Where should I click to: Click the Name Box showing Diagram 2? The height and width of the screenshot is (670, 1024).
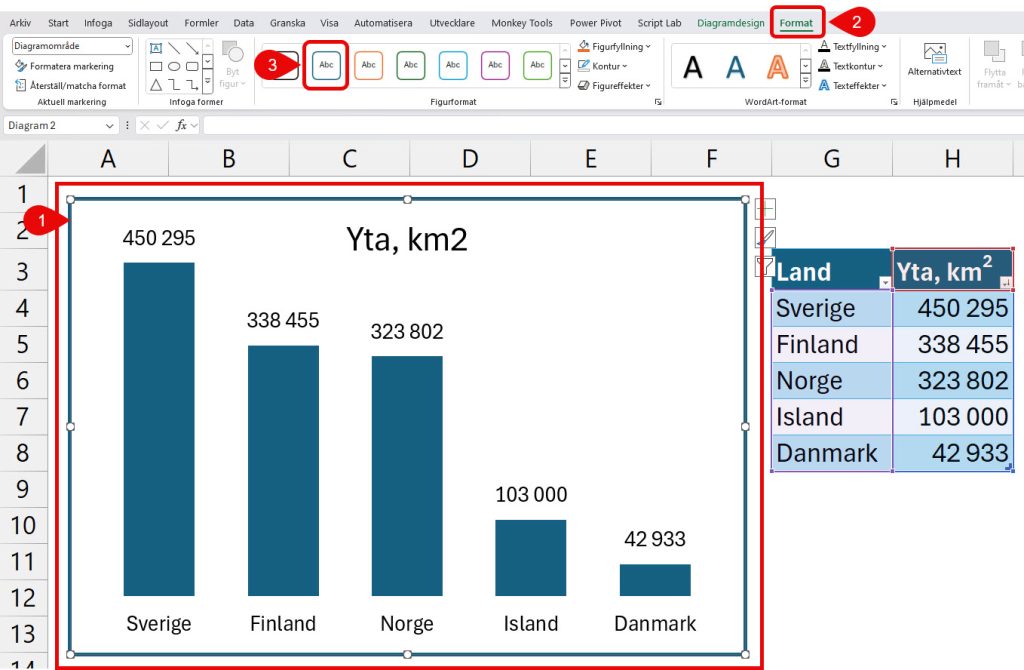(54, 125)
